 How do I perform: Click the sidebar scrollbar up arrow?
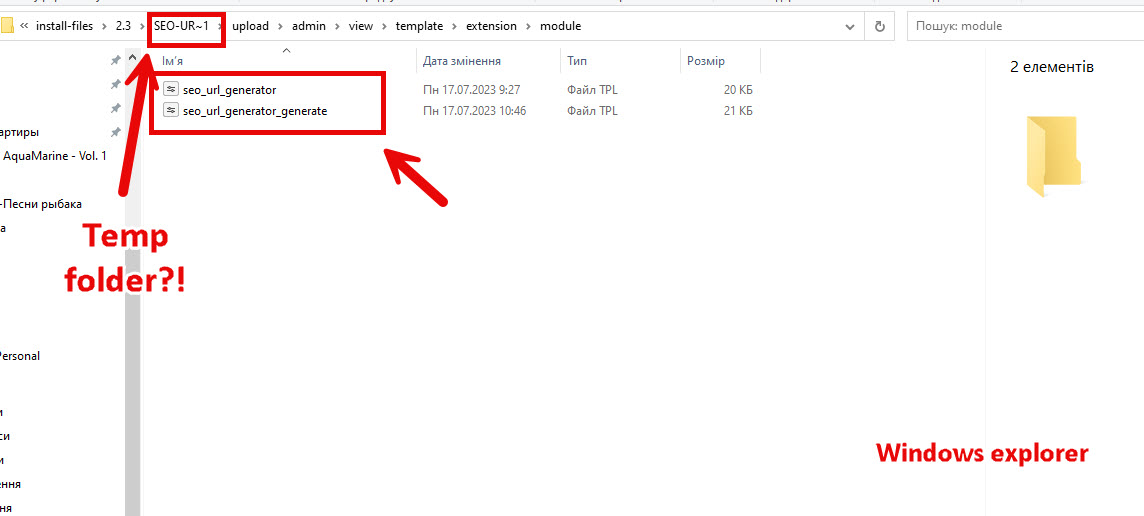coord(132,59)
